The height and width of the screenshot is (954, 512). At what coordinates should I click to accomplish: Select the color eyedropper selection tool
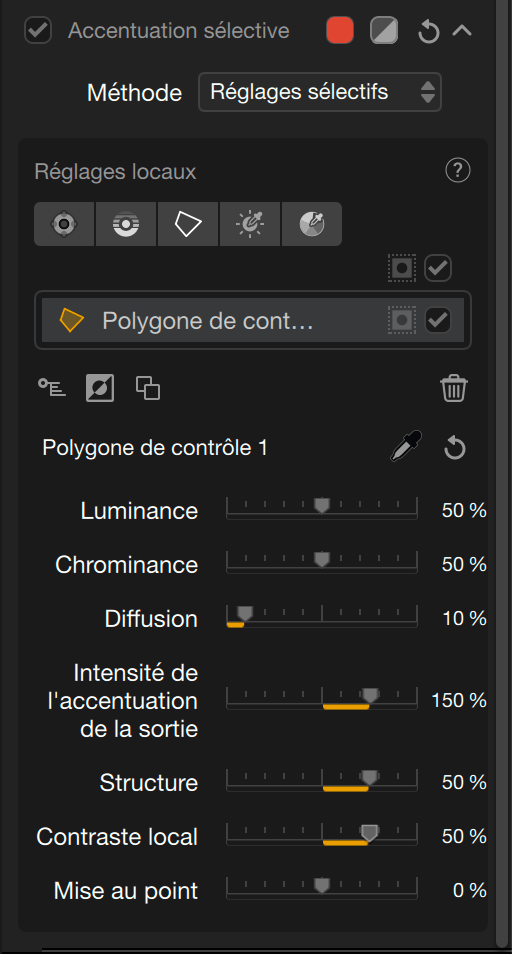coord(312,224)
